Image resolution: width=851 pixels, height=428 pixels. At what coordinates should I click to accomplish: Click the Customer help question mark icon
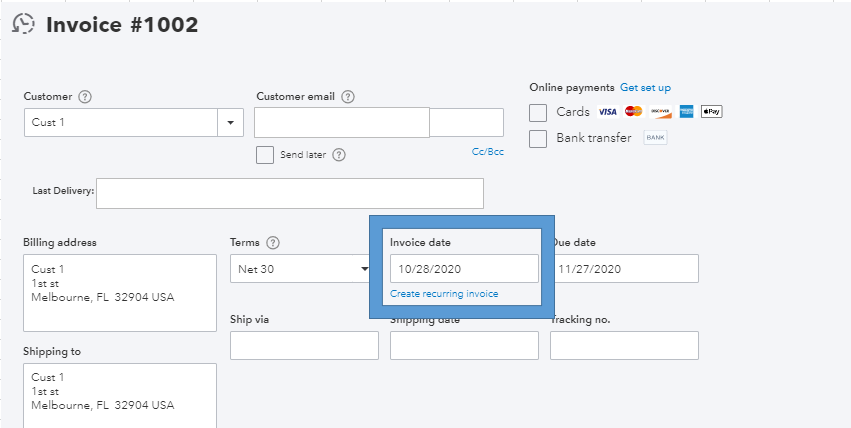pyautogui.click(x=85, y=97)
